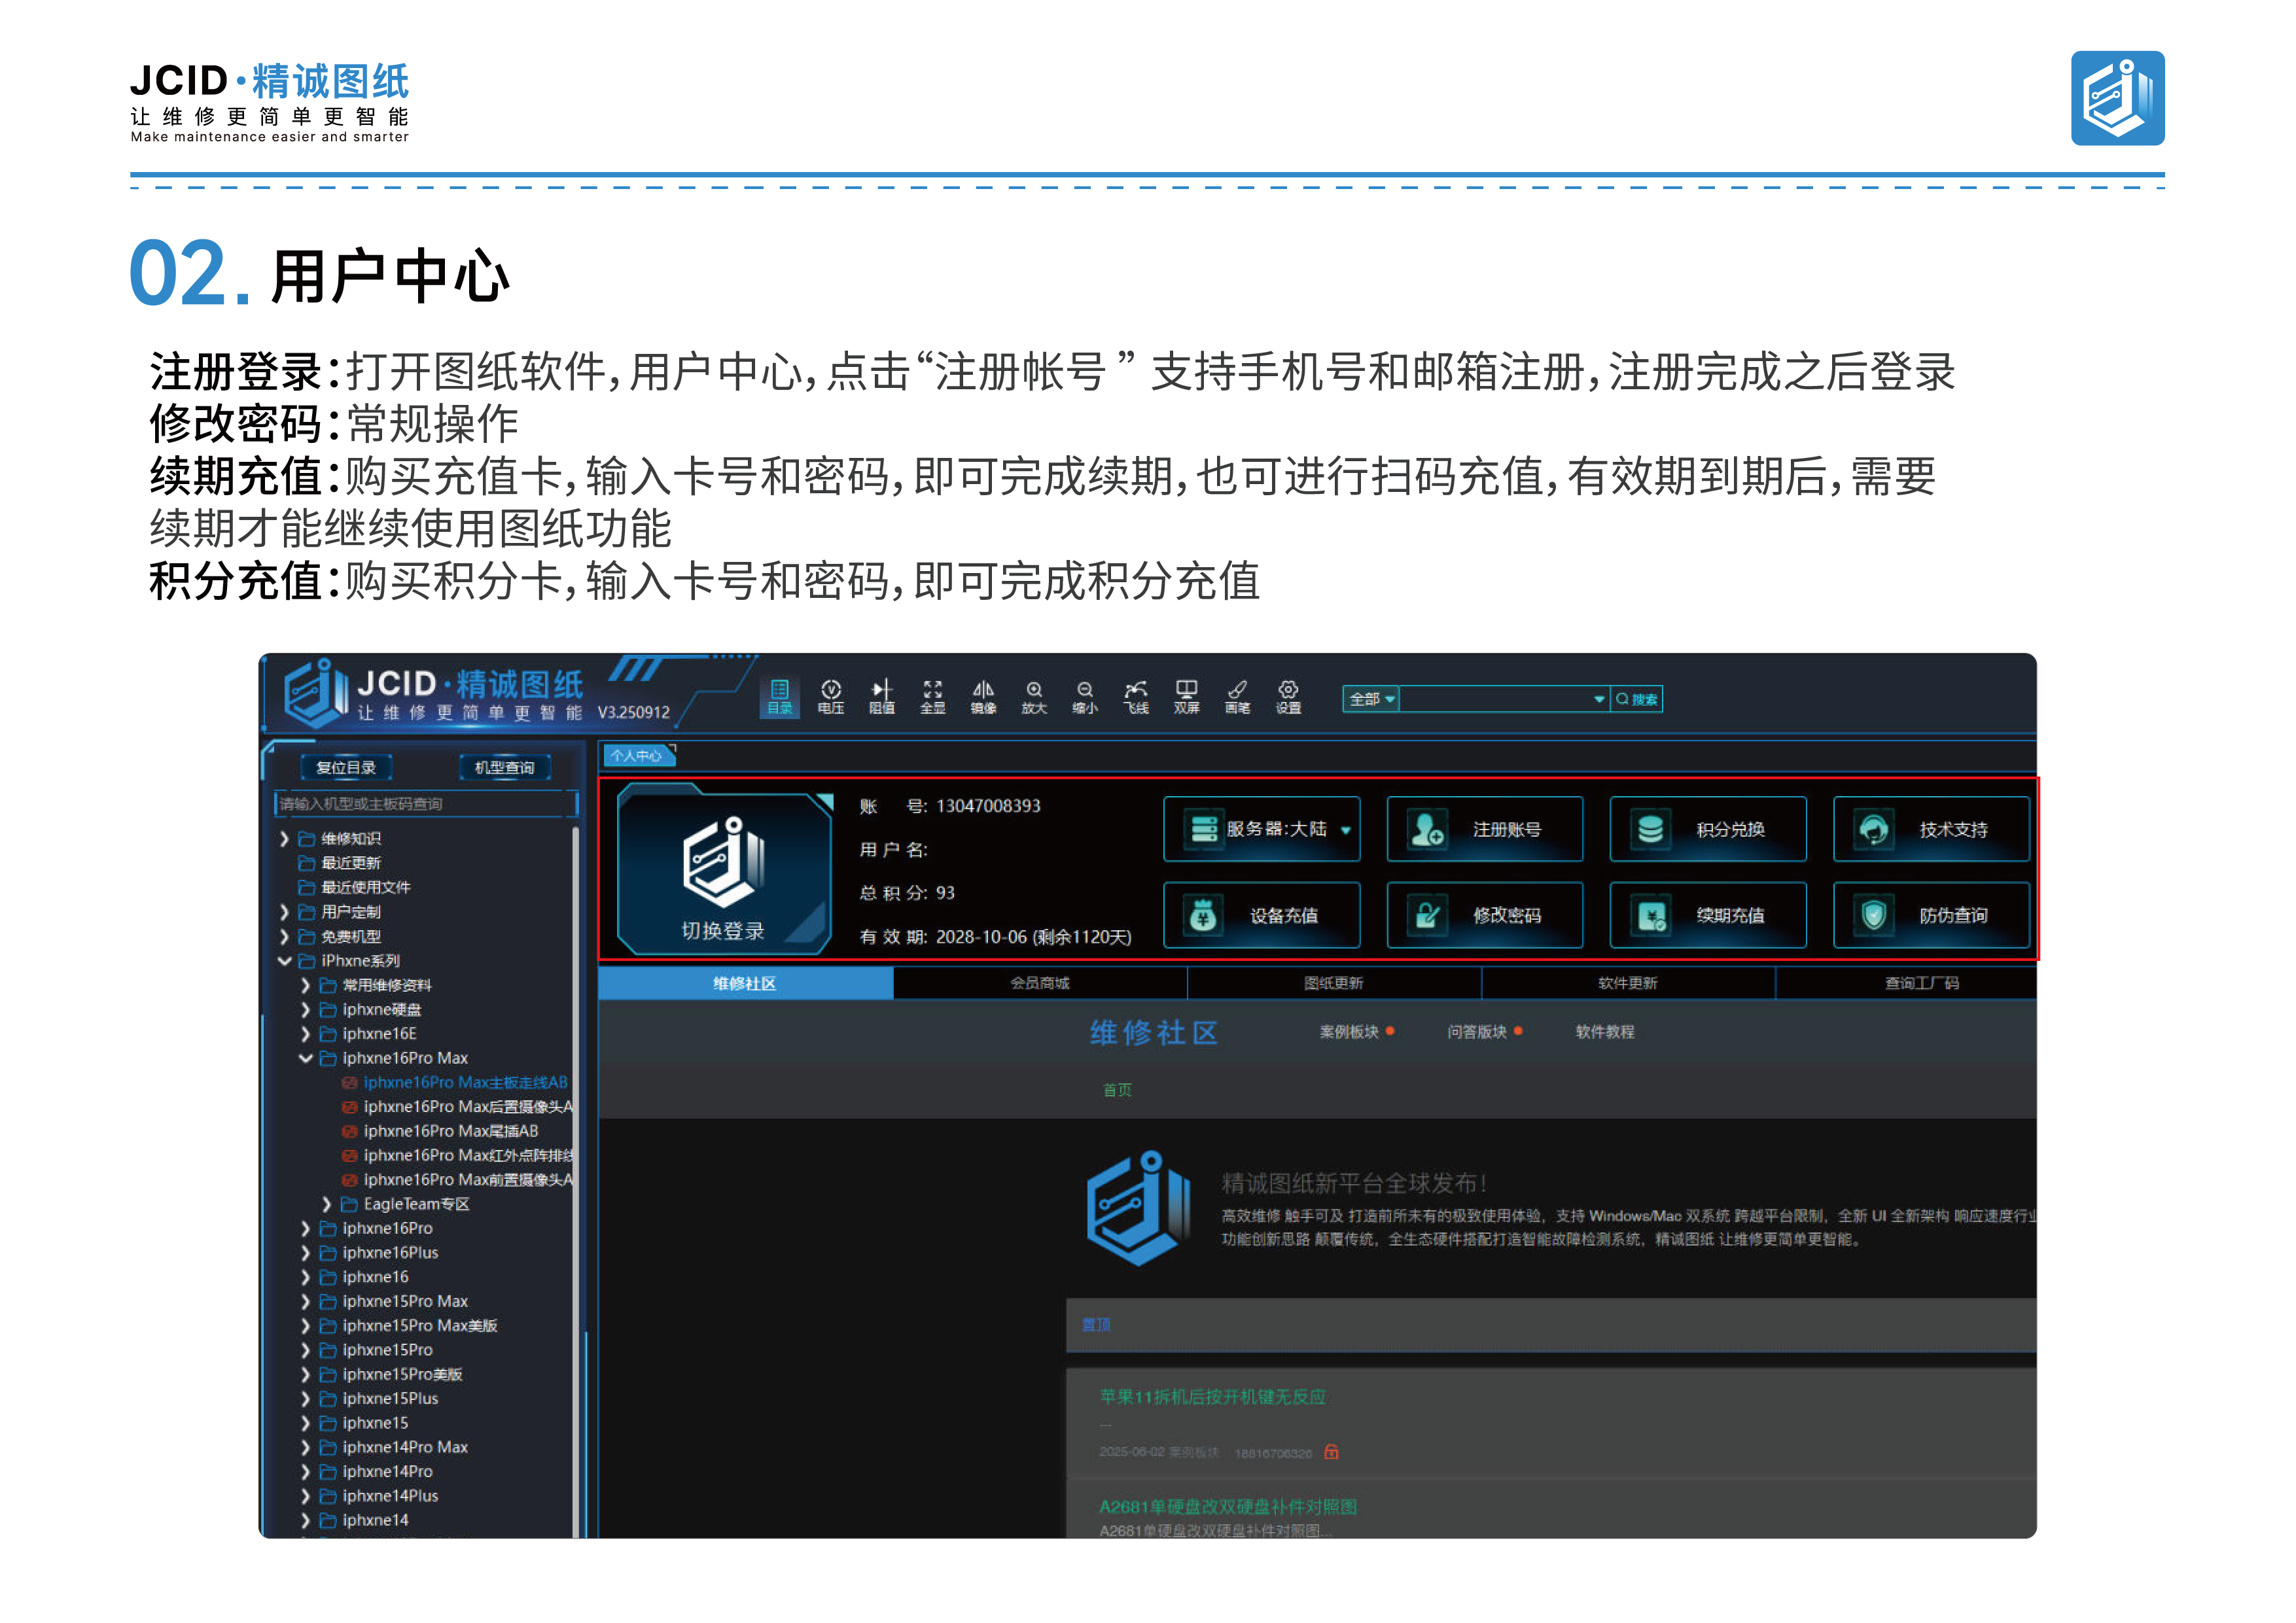Screen dimensions: 2296x1623
Task: Open the 目录 directory toolbar icon
Action: coord(779,697)
